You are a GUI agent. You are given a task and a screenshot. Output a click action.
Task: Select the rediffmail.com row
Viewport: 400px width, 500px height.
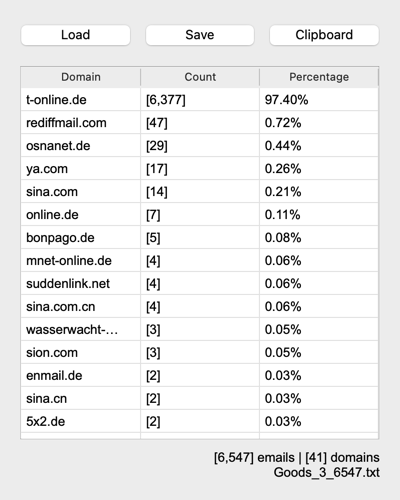pos(200,123)
